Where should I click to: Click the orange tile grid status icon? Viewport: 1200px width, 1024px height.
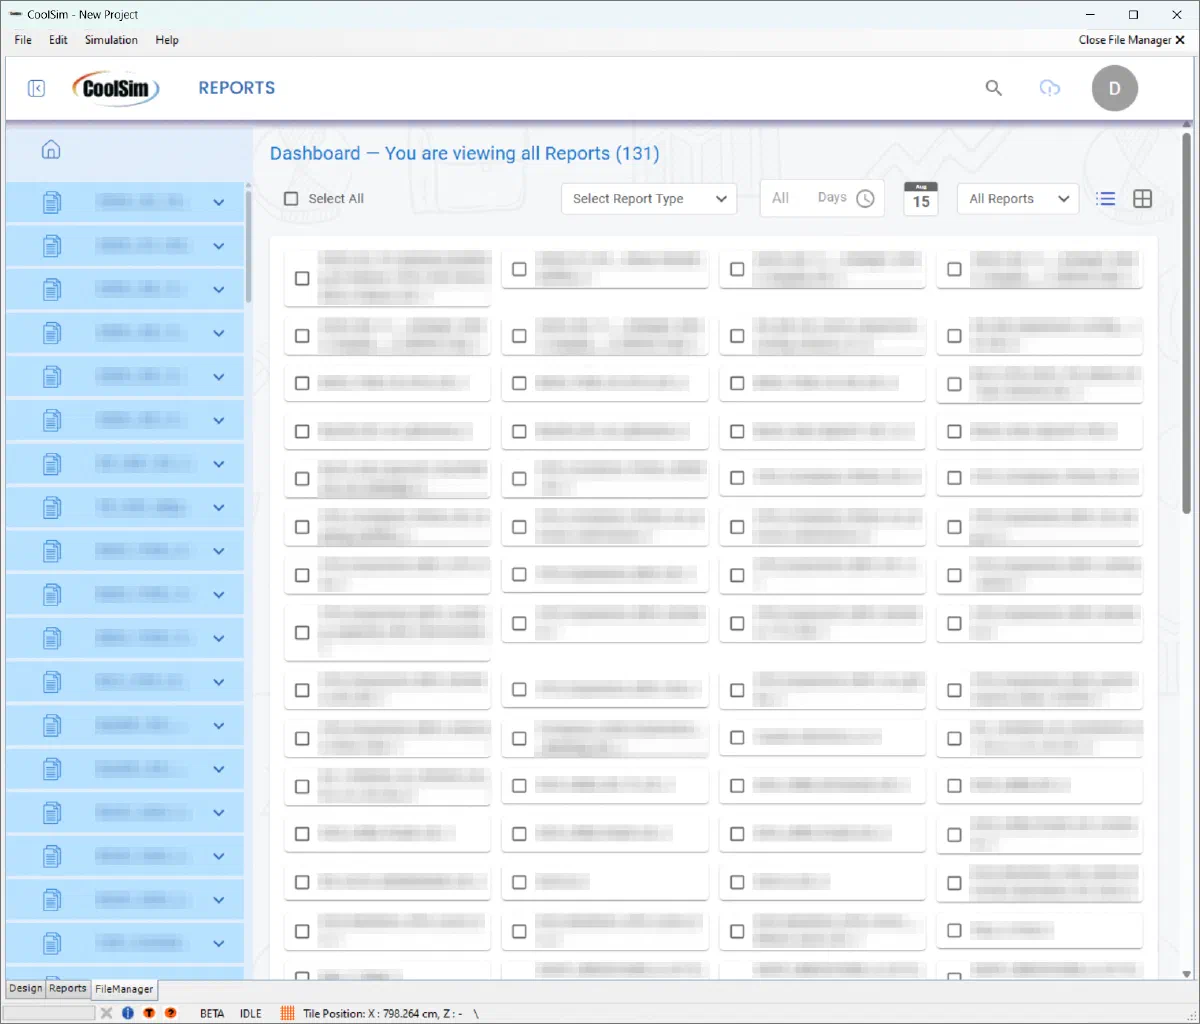coord(287,1013)
